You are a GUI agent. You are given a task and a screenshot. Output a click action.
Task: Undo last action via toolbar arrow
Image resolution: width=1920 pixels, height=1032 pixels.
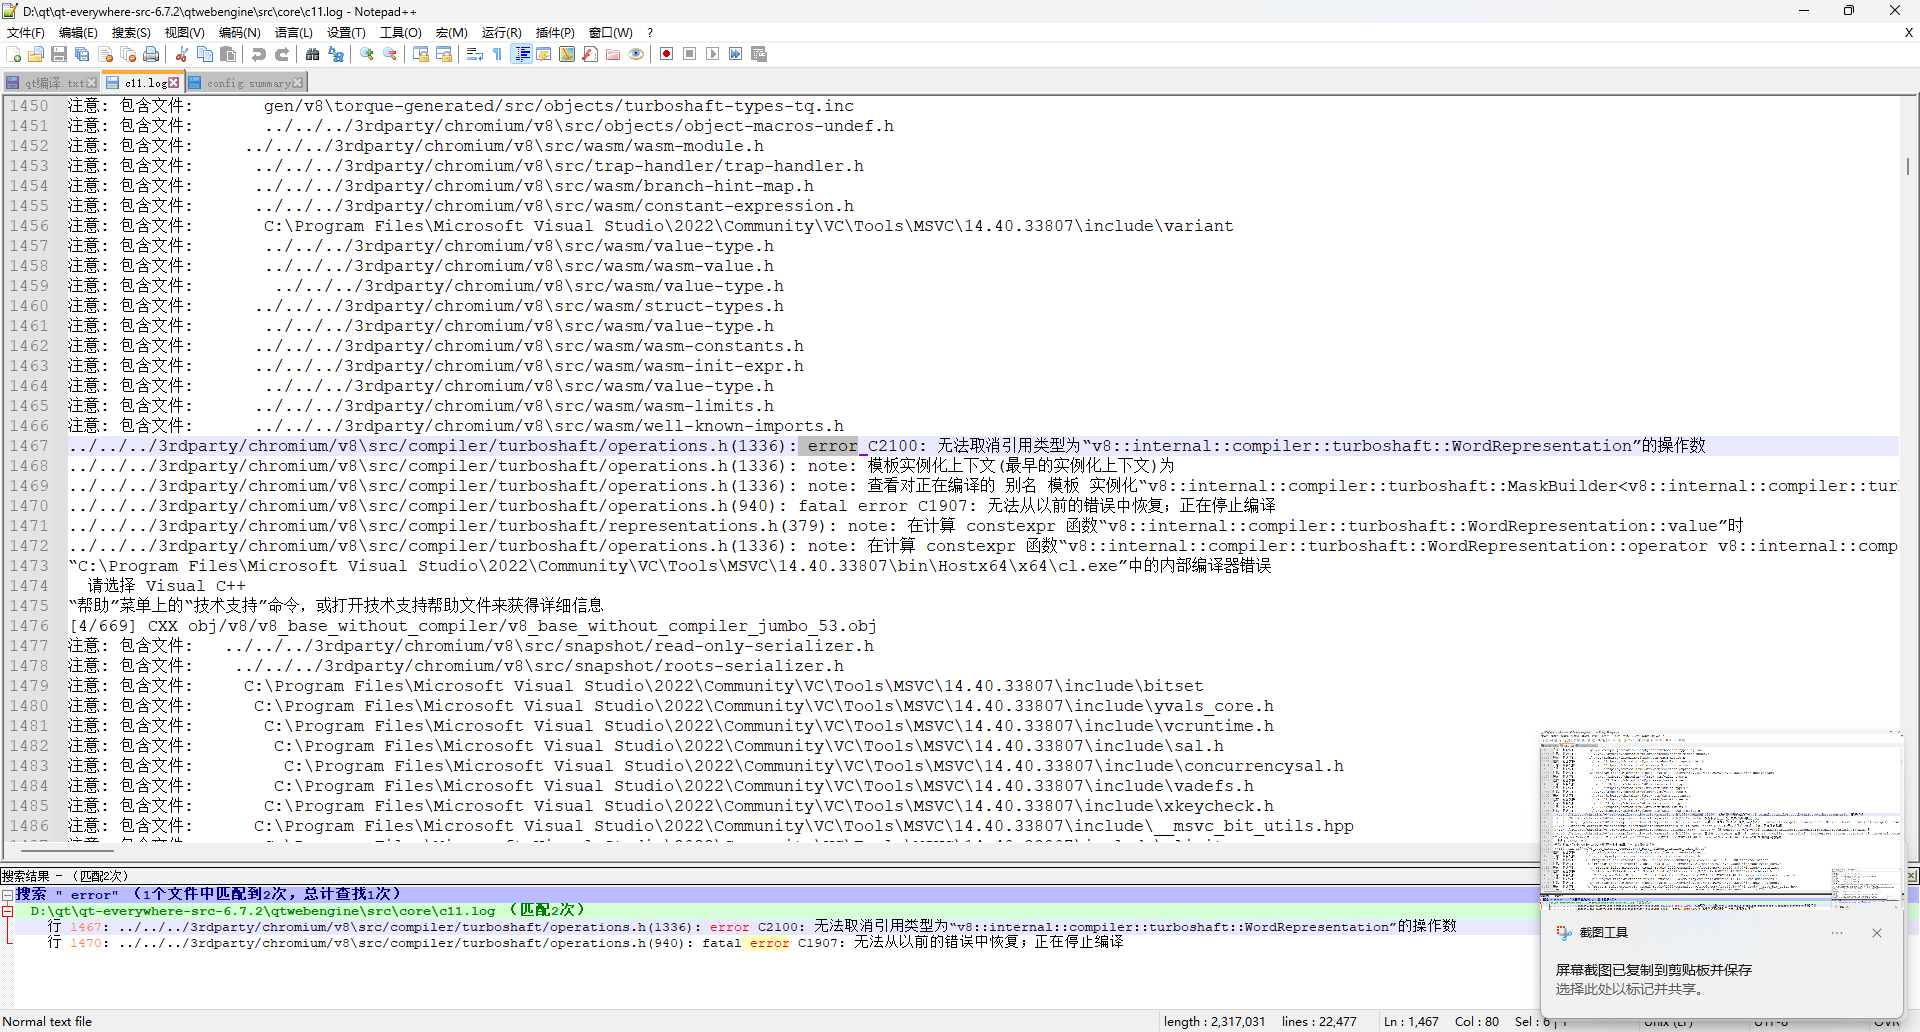259,54
